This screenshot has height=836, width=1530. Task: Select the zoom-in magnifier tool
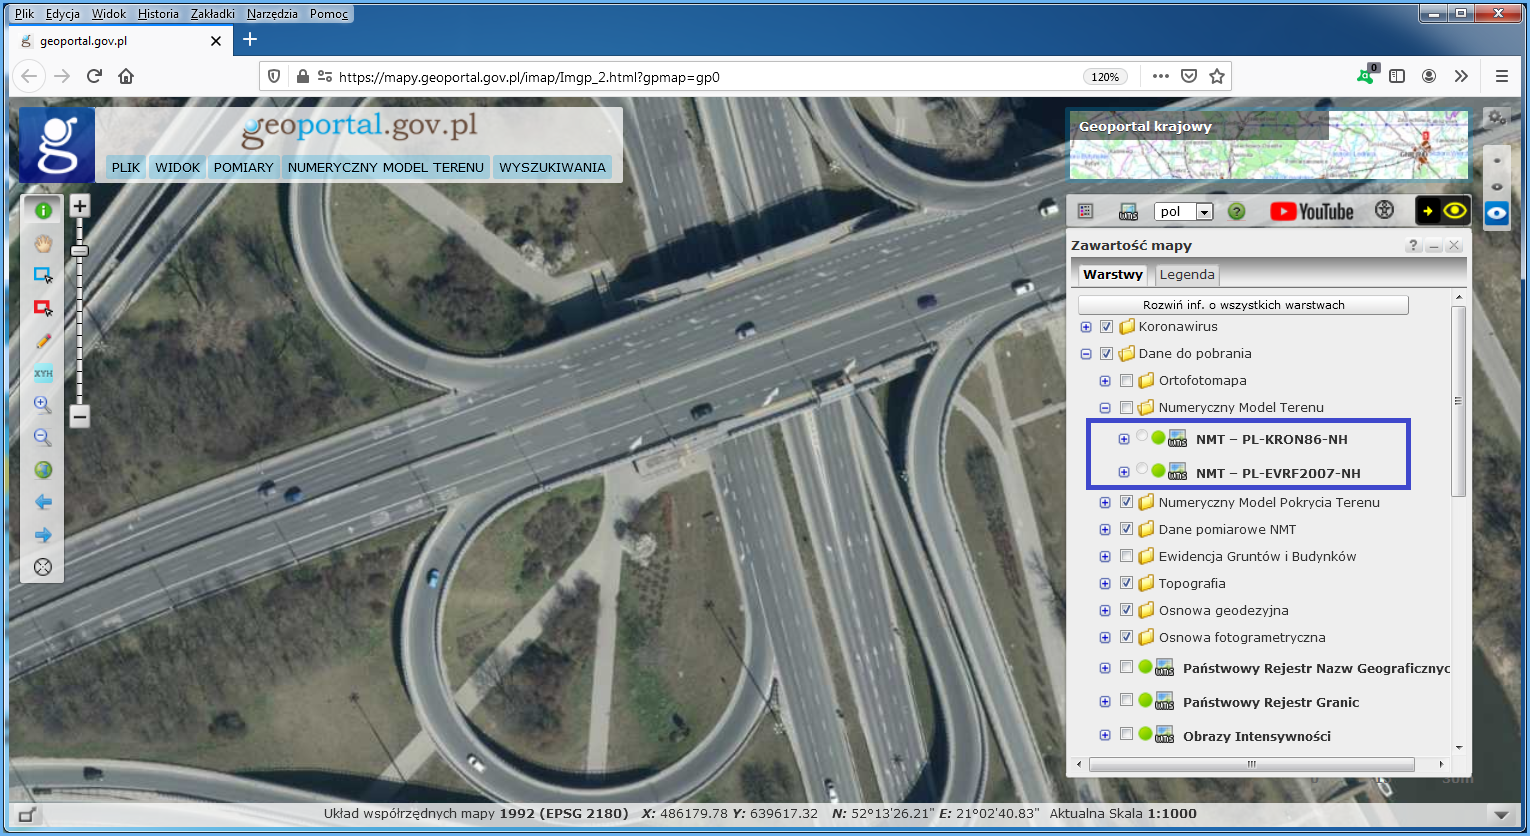[x=43, y=405]
